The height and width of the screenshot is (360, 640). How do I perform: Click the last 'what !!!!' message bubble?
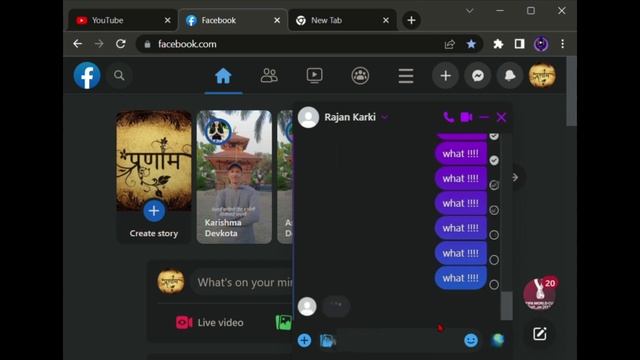(460, 278)
